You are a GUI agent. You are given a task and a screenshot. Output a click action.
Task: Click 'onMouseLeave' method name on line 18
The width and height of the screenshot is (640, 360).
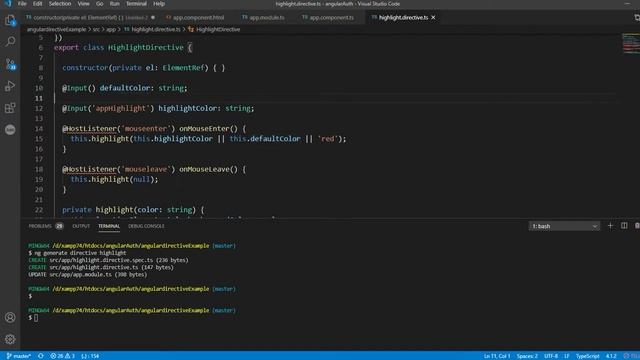point(204,169)
